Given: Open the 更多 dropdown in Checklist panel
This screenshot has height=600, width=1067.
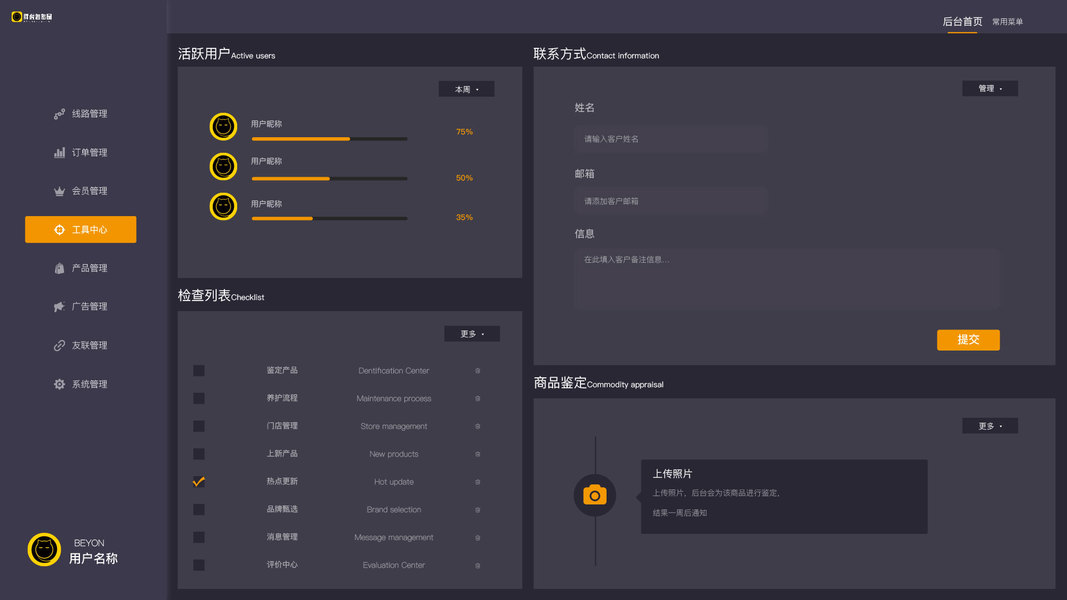Looking at the screenshot, I should click(472, 333).
